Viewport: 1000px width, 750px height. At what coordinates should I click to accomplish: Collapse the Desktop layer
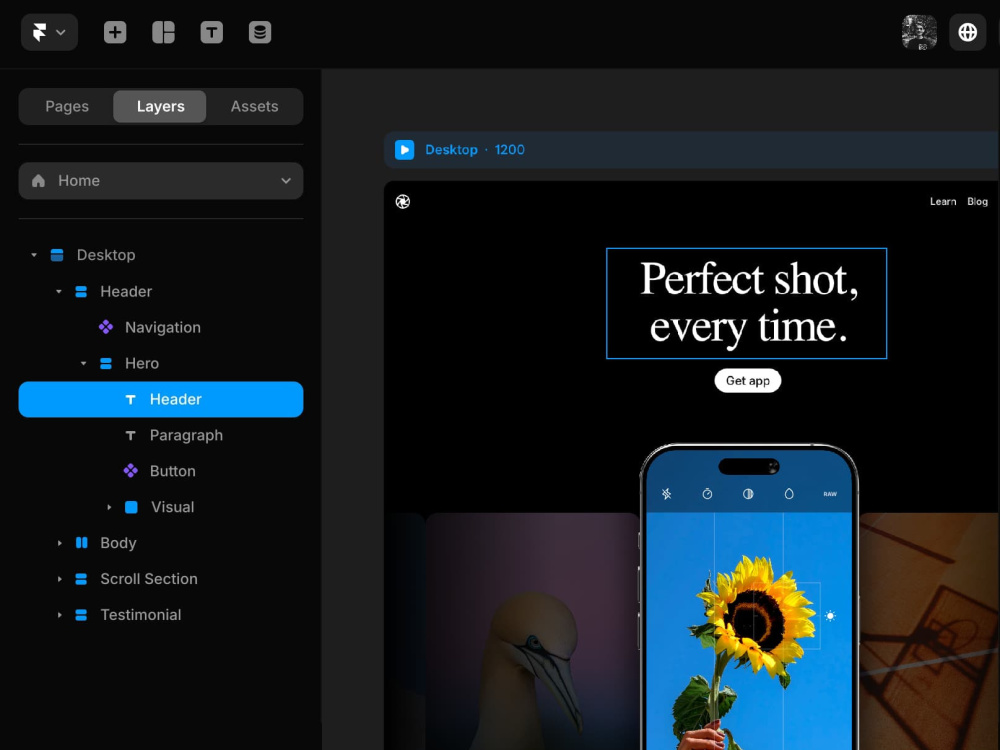pos(34,255)
